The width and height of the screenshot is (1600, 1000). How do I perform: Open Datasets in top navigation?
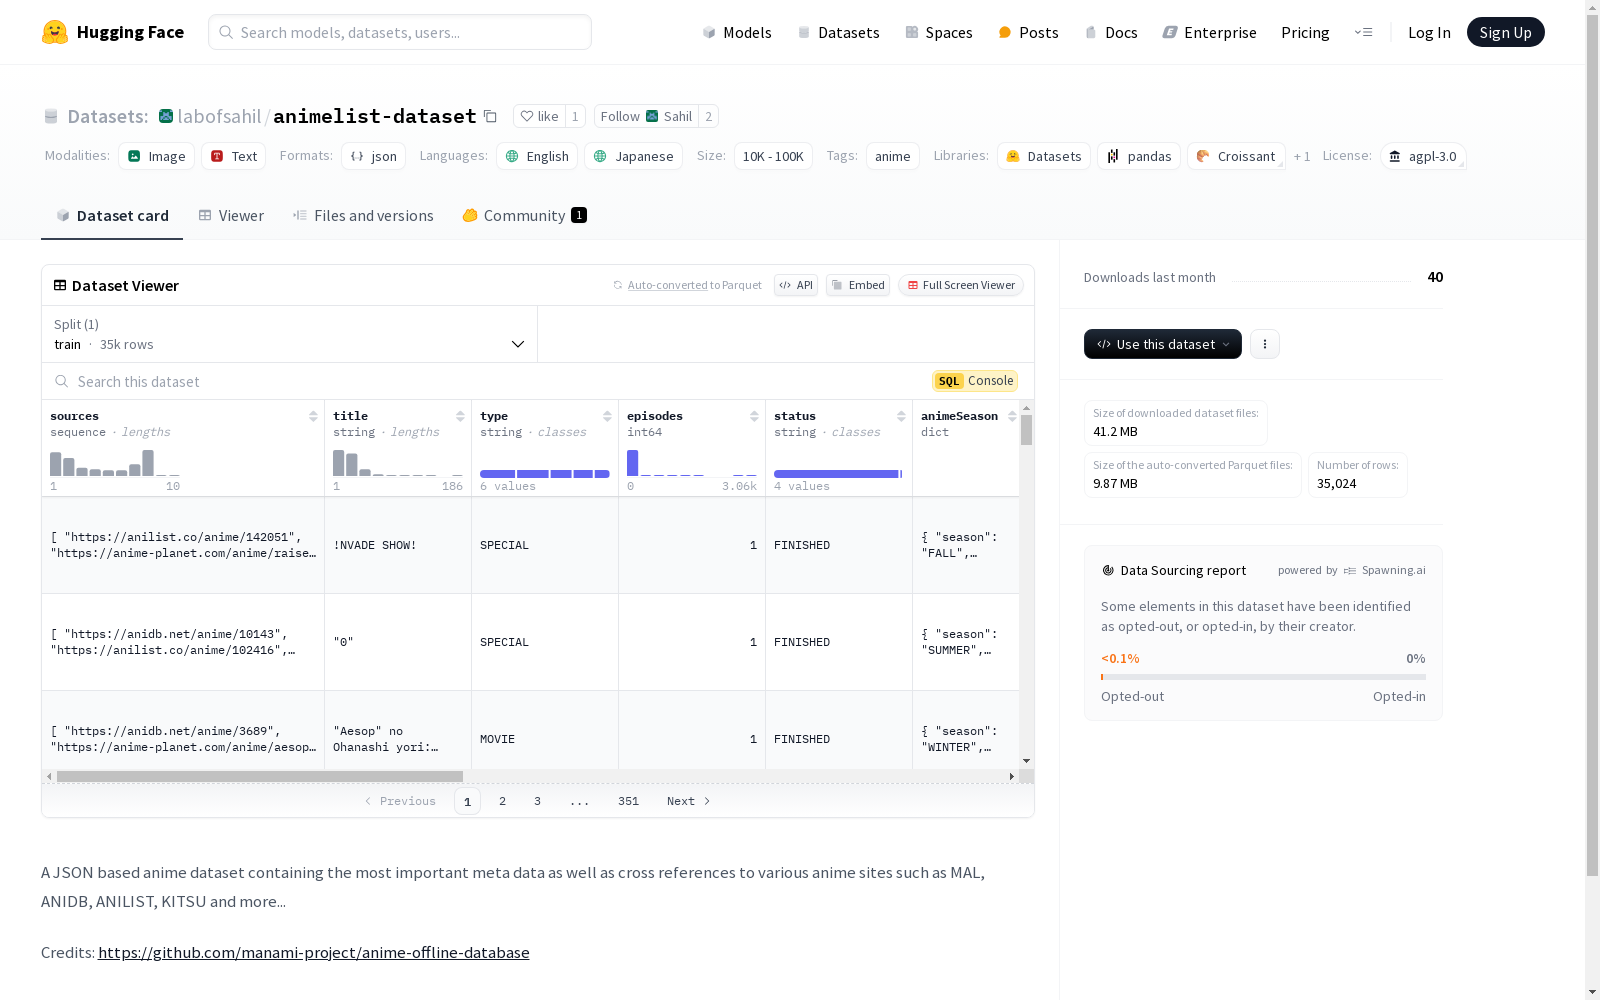coord(838,32)
